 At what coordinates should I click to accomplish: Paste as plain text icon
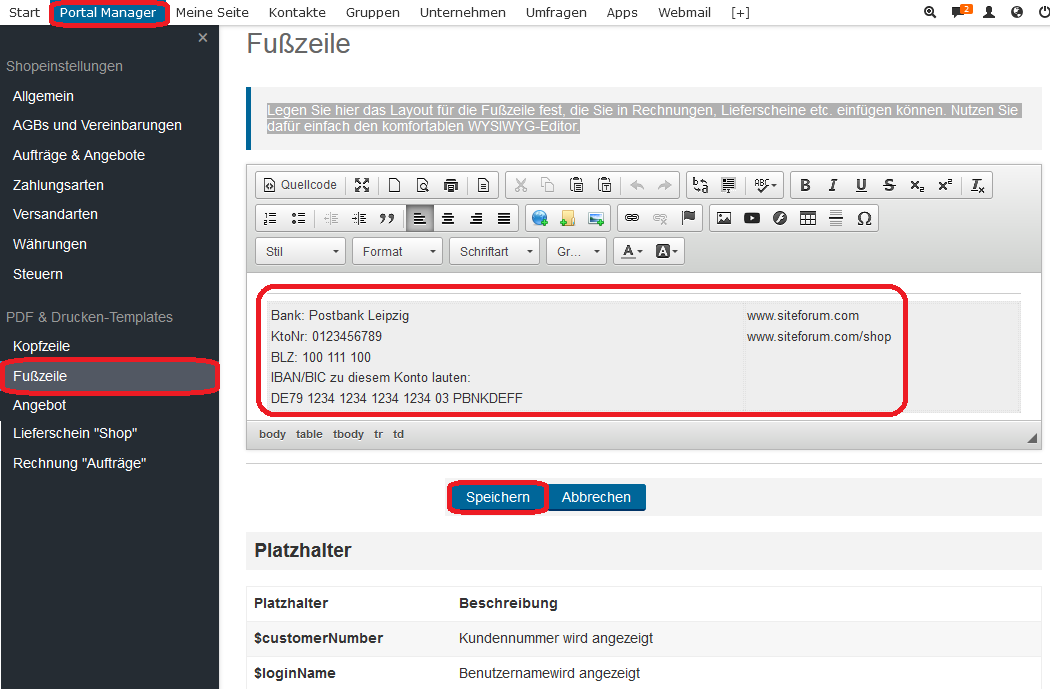pos(604,185)
